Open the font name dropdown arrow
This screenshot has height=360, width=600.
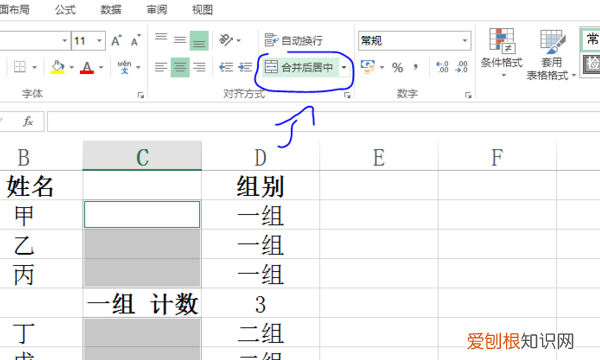[x=64, y=41]
